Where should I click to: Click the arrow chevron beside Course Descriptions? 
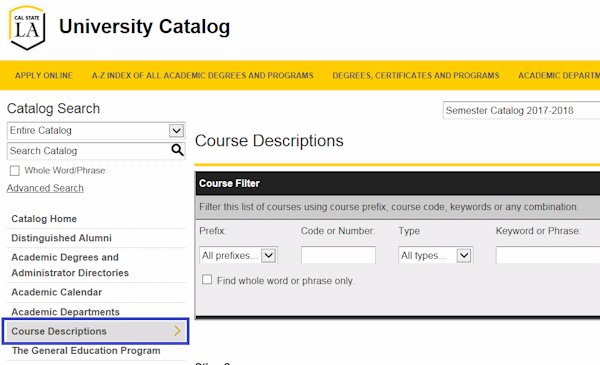coord(177,331)
